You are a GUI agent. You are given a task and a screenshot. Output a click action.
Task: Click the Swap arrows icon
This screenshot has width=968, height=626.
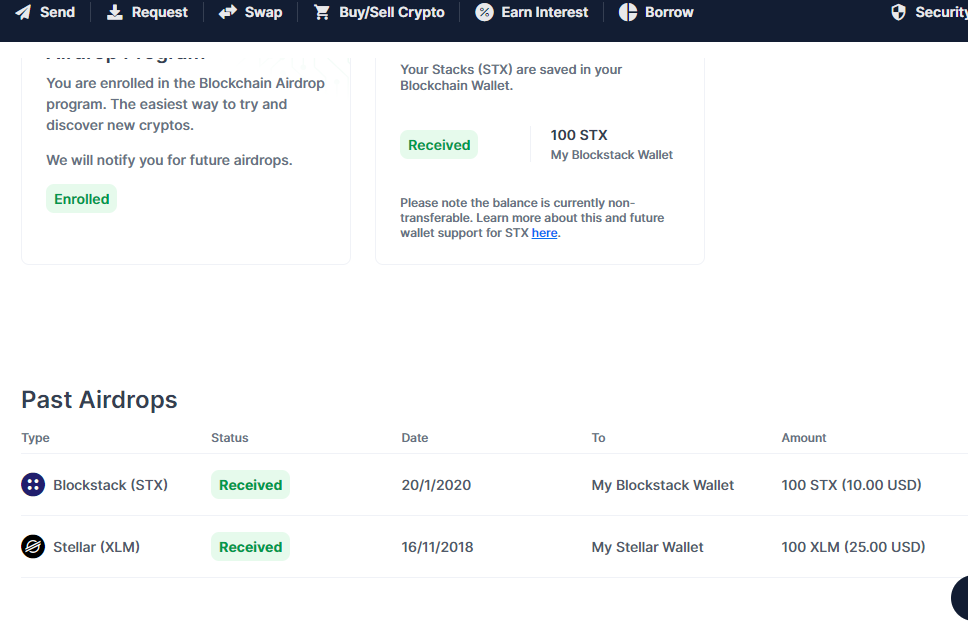[228, 12]
